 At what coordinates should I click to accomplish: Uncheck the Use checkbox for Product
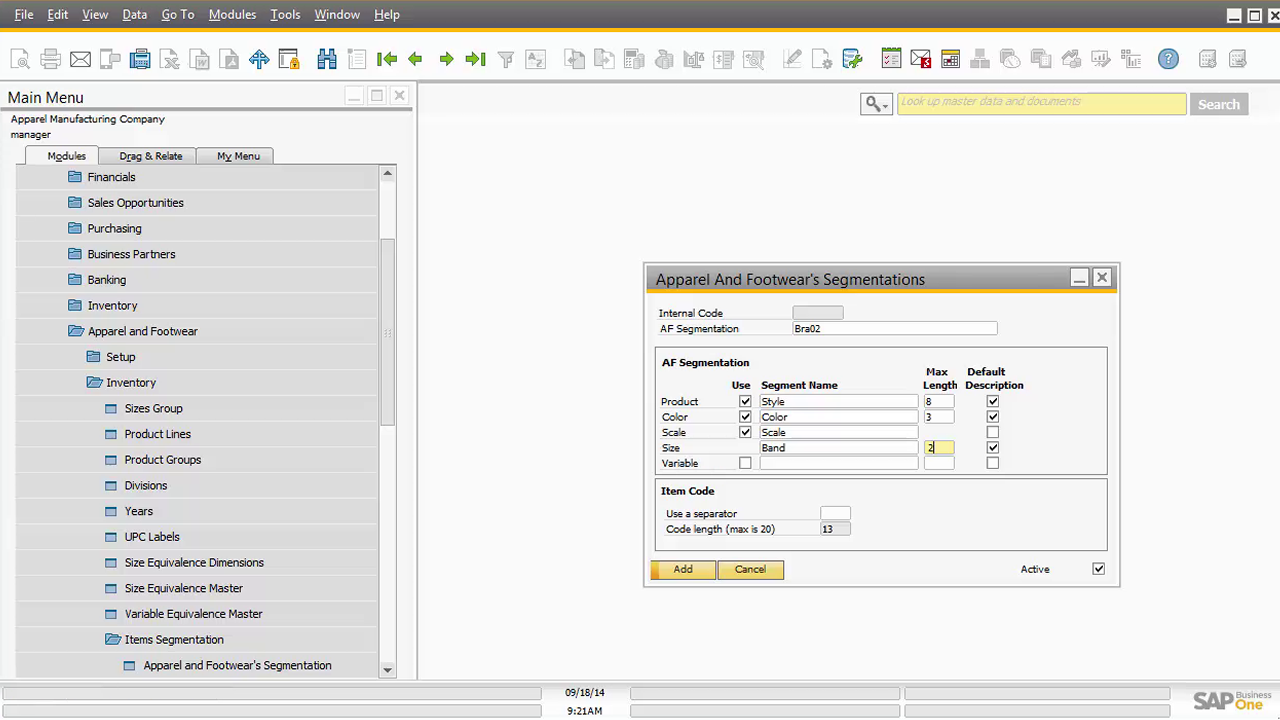pyautogui.click(x=745, y=401)
